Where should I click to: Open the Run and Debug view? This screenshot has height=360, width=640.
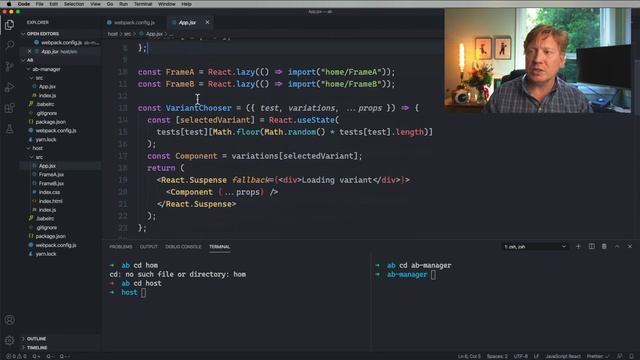pyautogui.click(x=9, y=87)
